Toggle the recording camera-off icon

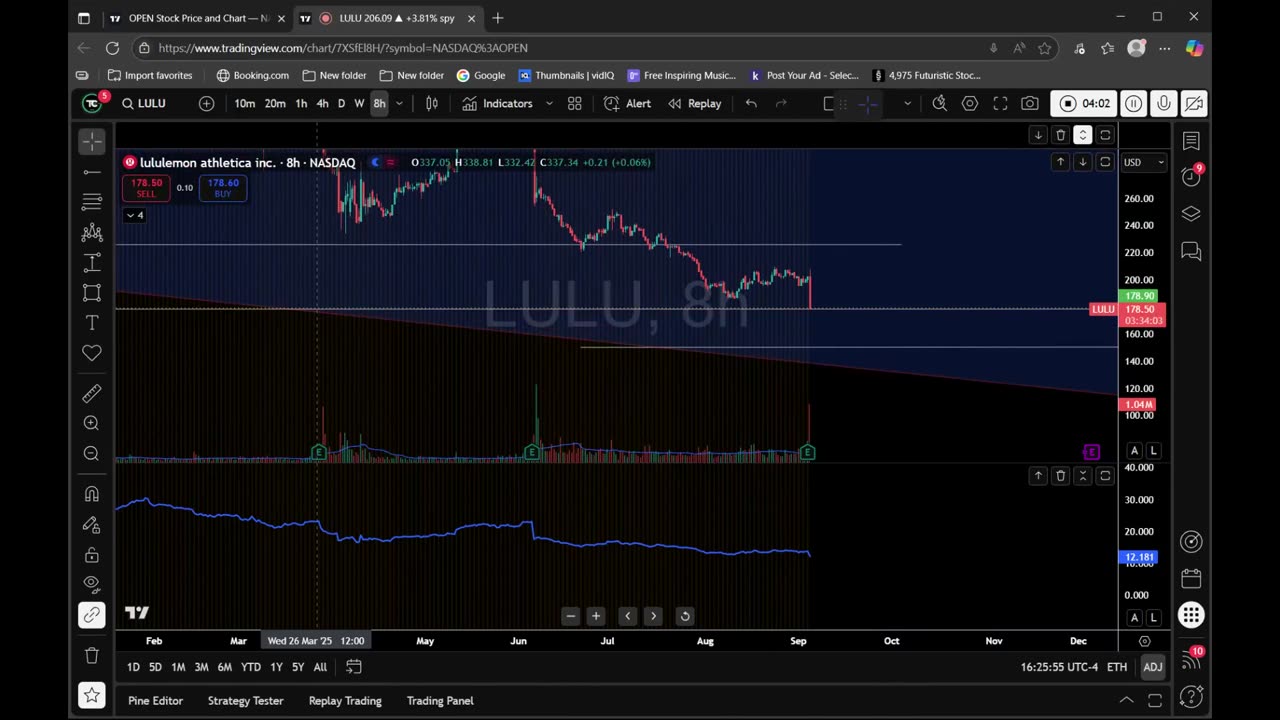pos(1193,103)
